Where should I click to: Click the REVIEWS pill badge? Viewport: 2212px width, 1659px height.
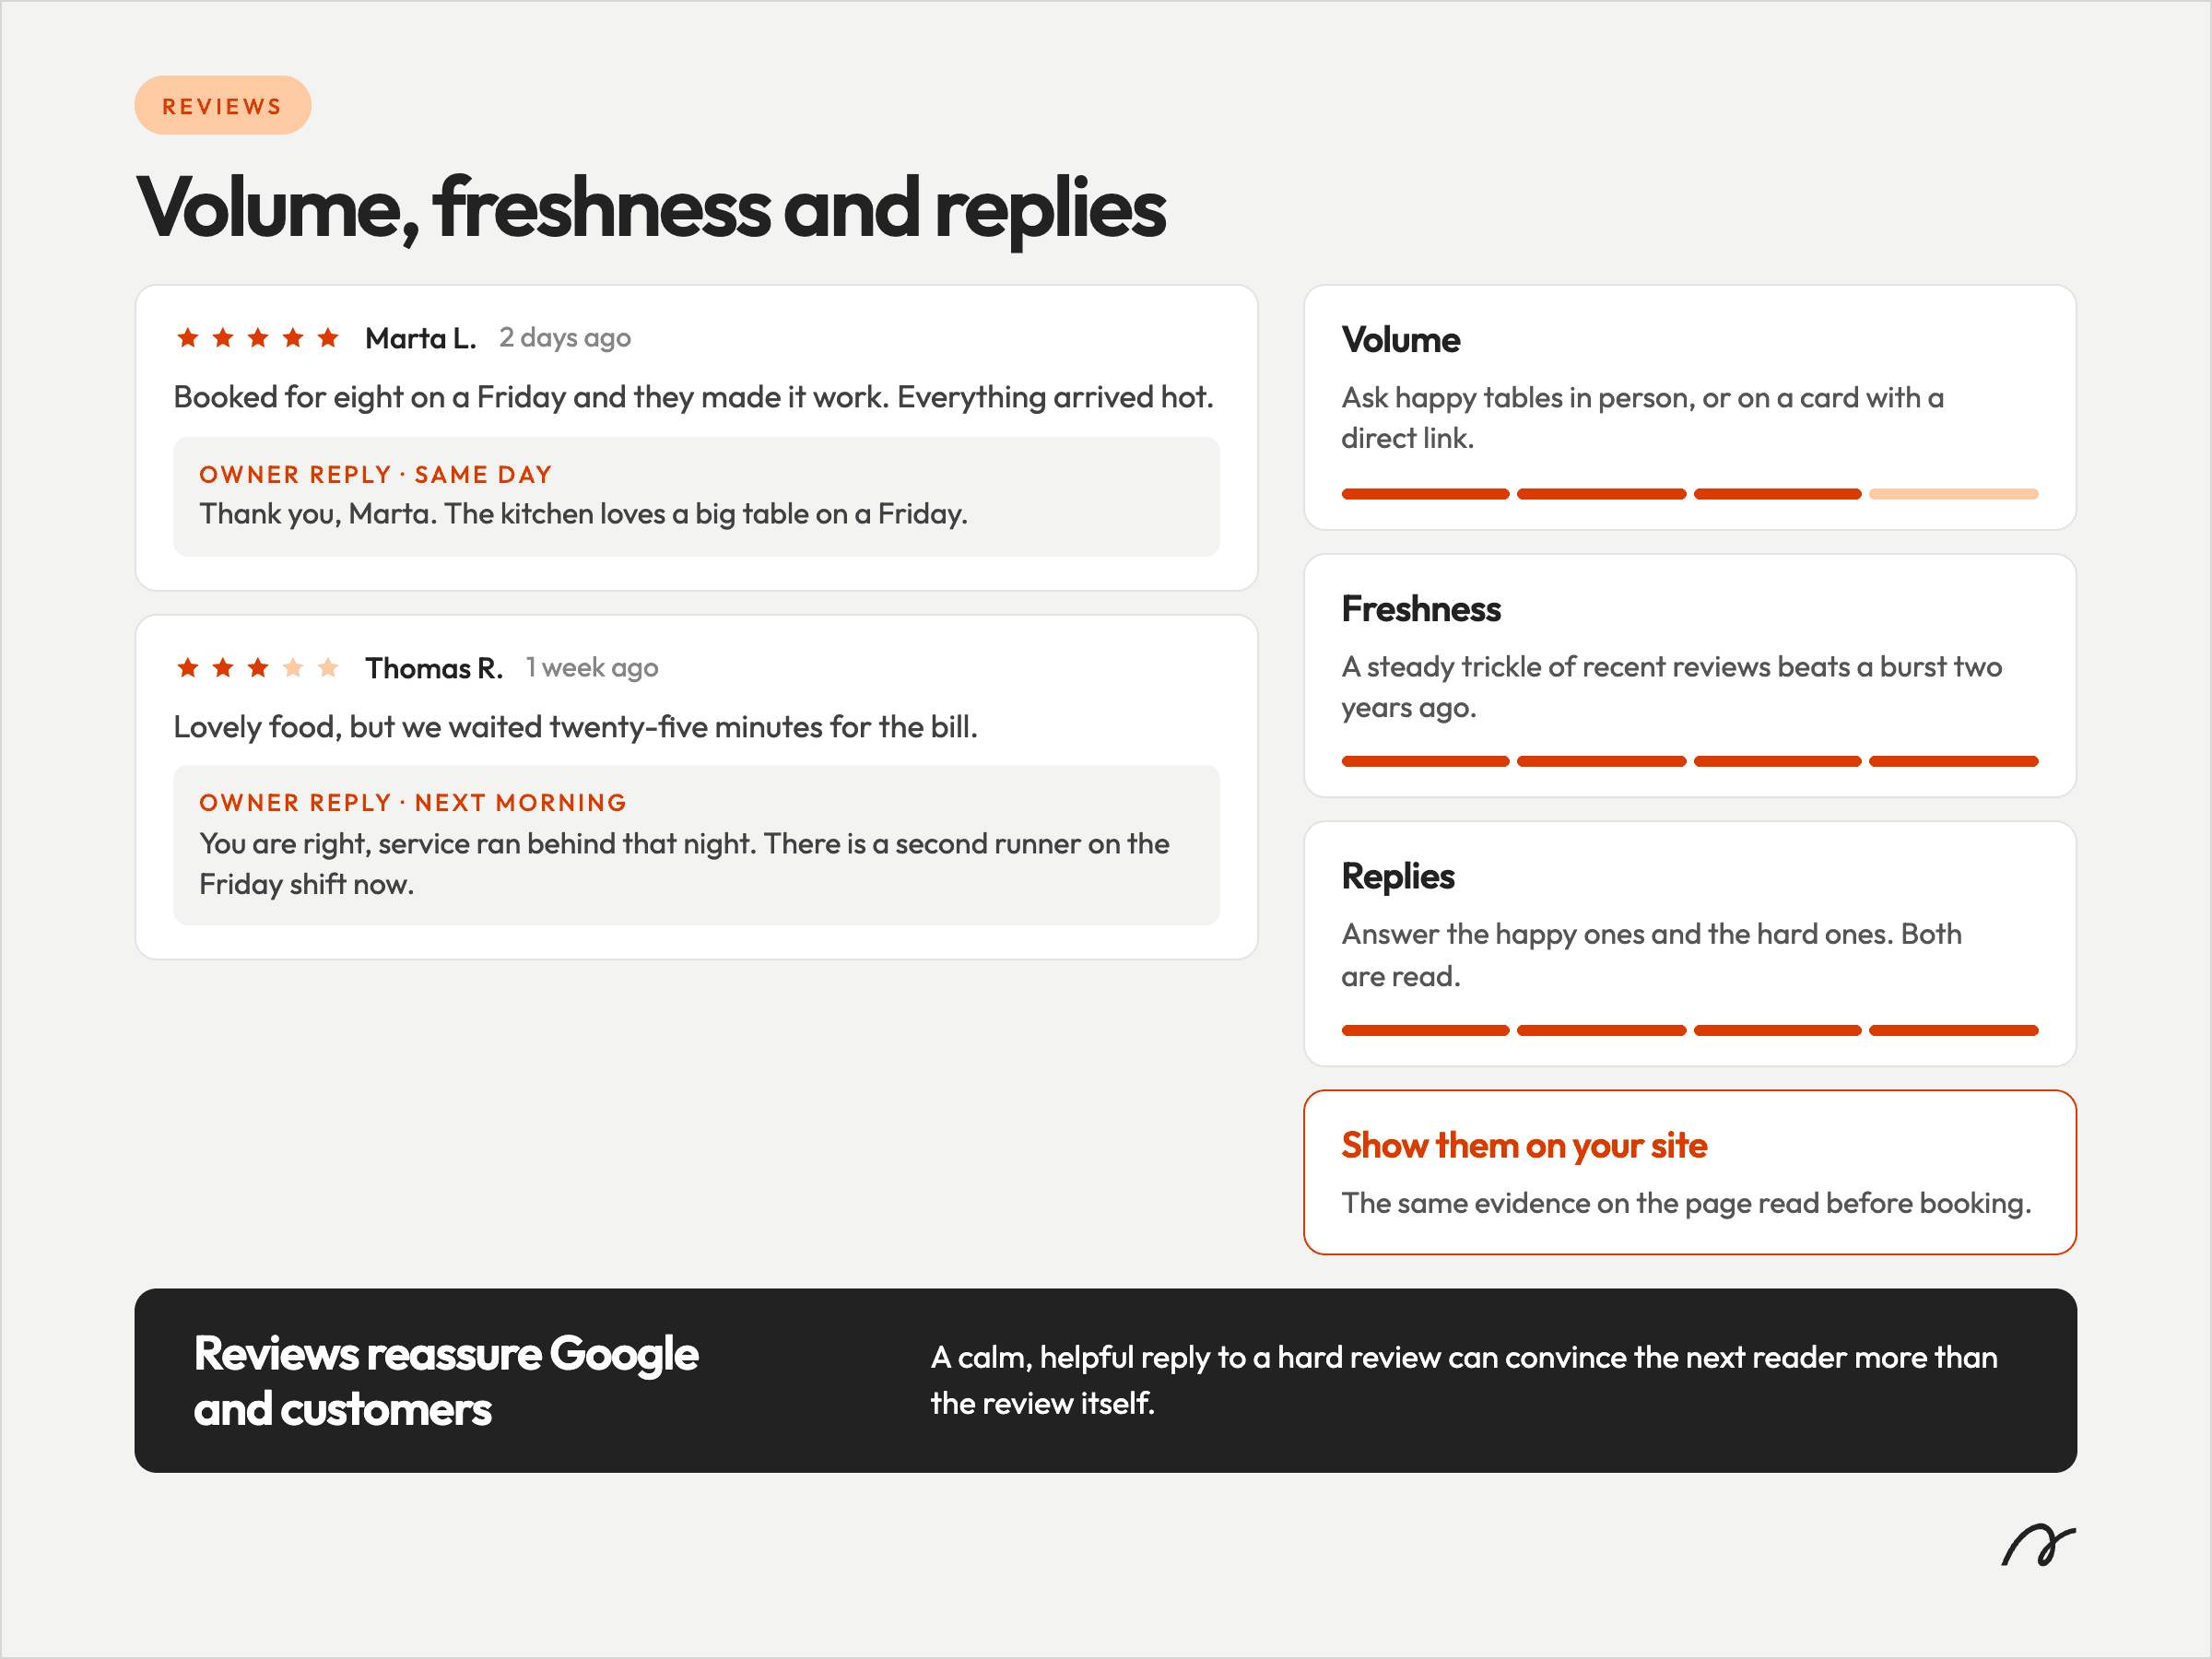[x=223, y=105]
